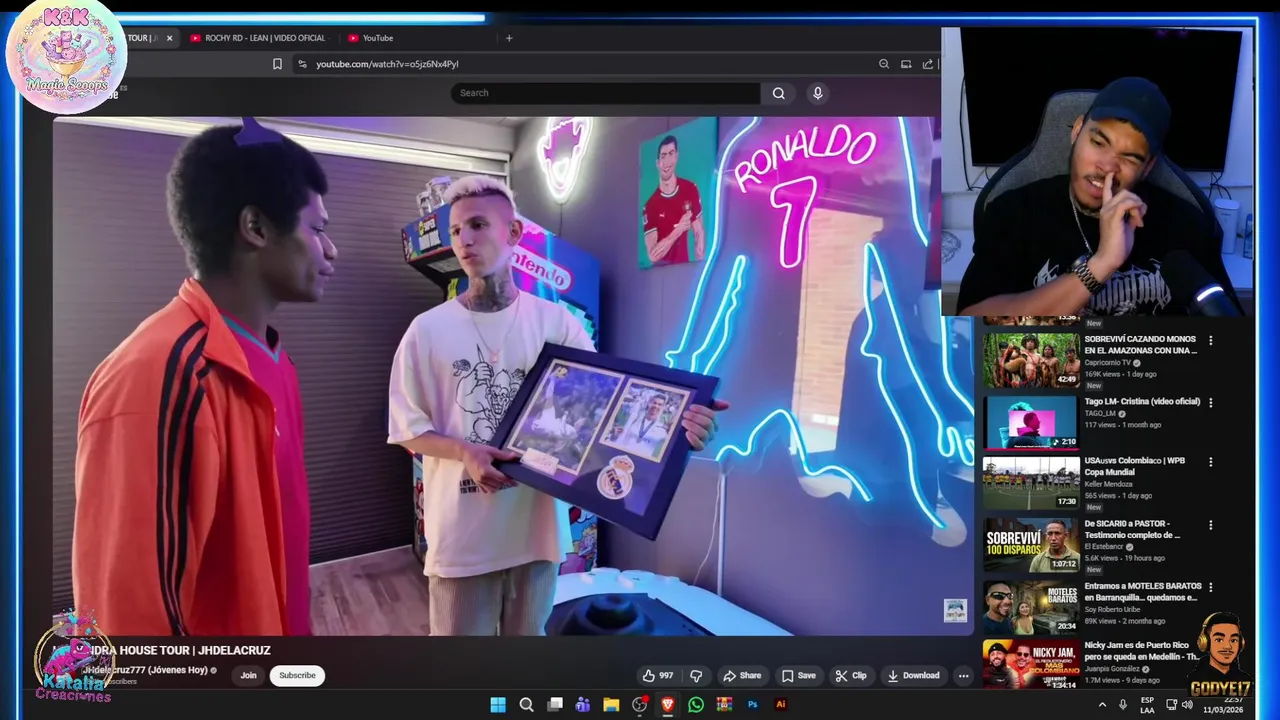Open Task View on the taskbar
This screenshot has height=720, width=1280.
coord(555,705)
